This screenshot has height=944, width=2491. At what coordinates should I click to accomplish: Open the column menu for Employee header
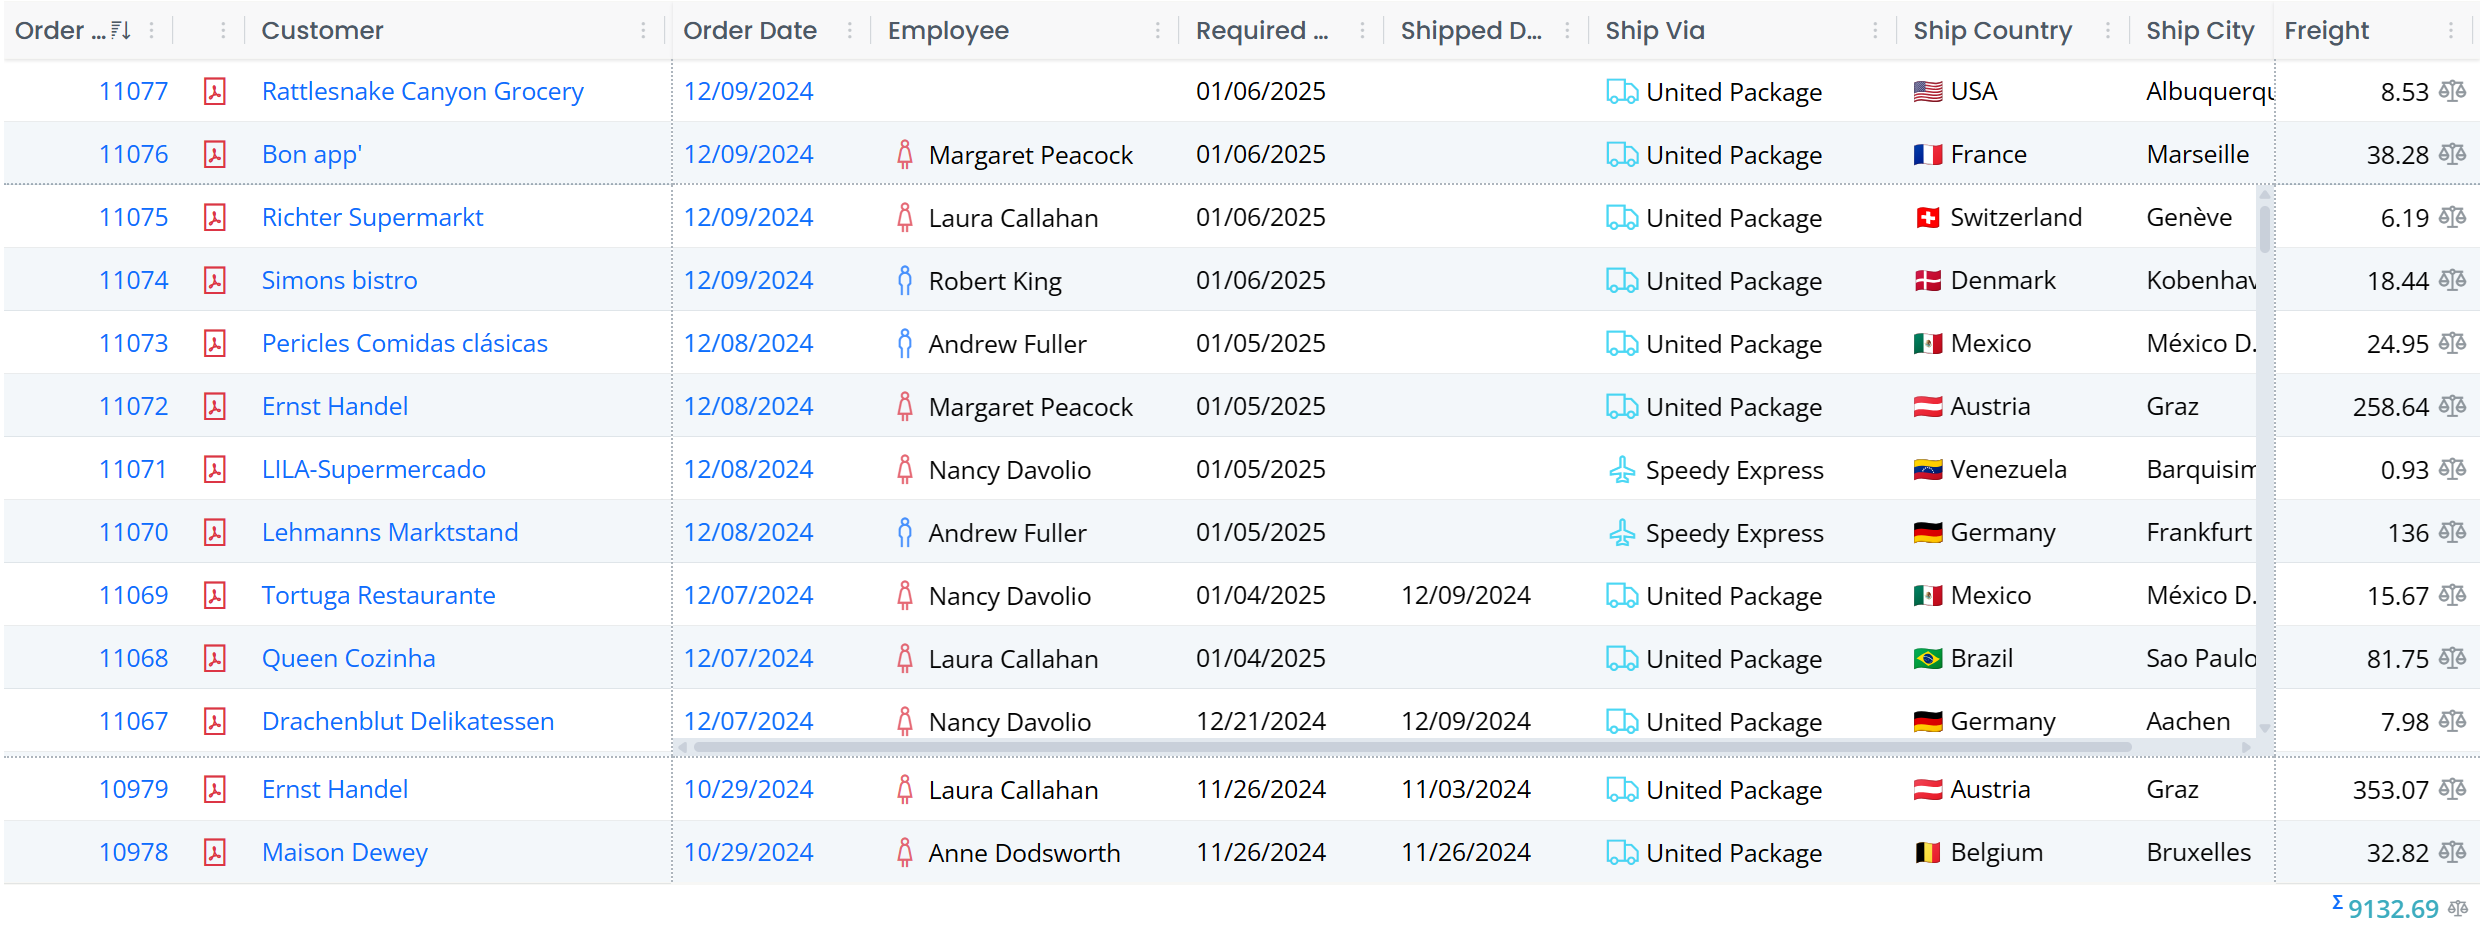click(x=1157, y=30)
